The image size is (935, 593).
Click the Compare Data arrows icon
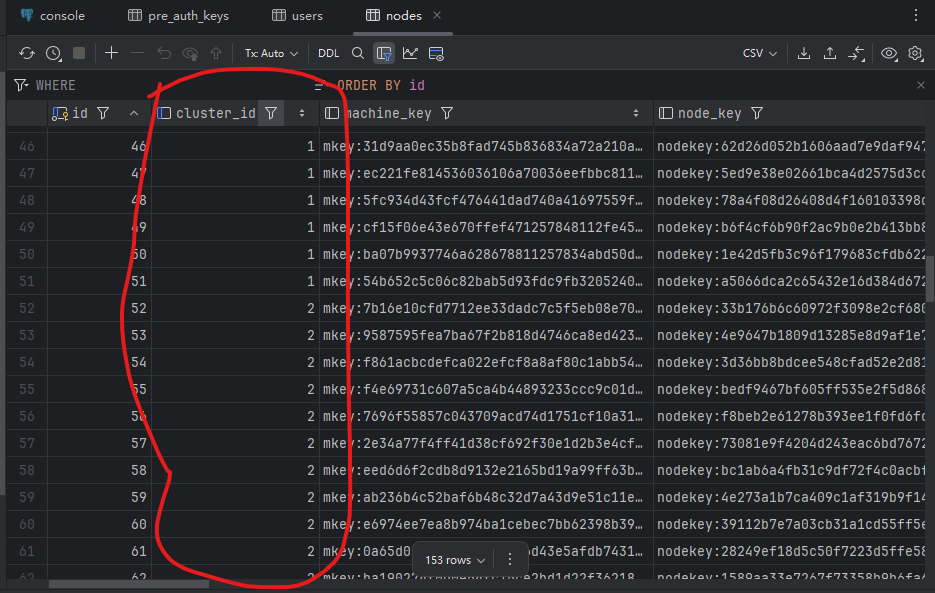click(x=857, y=53)
